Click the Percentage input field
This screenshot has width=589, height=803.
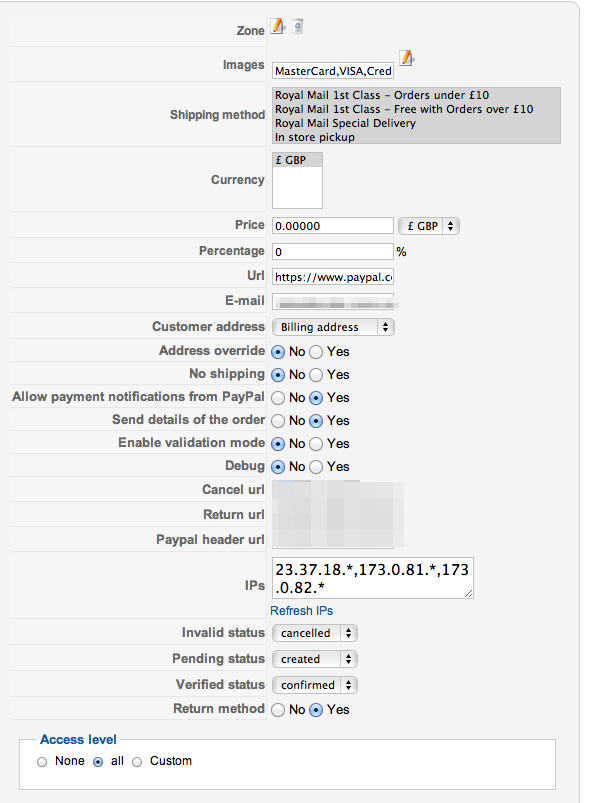tap(333, 251)
